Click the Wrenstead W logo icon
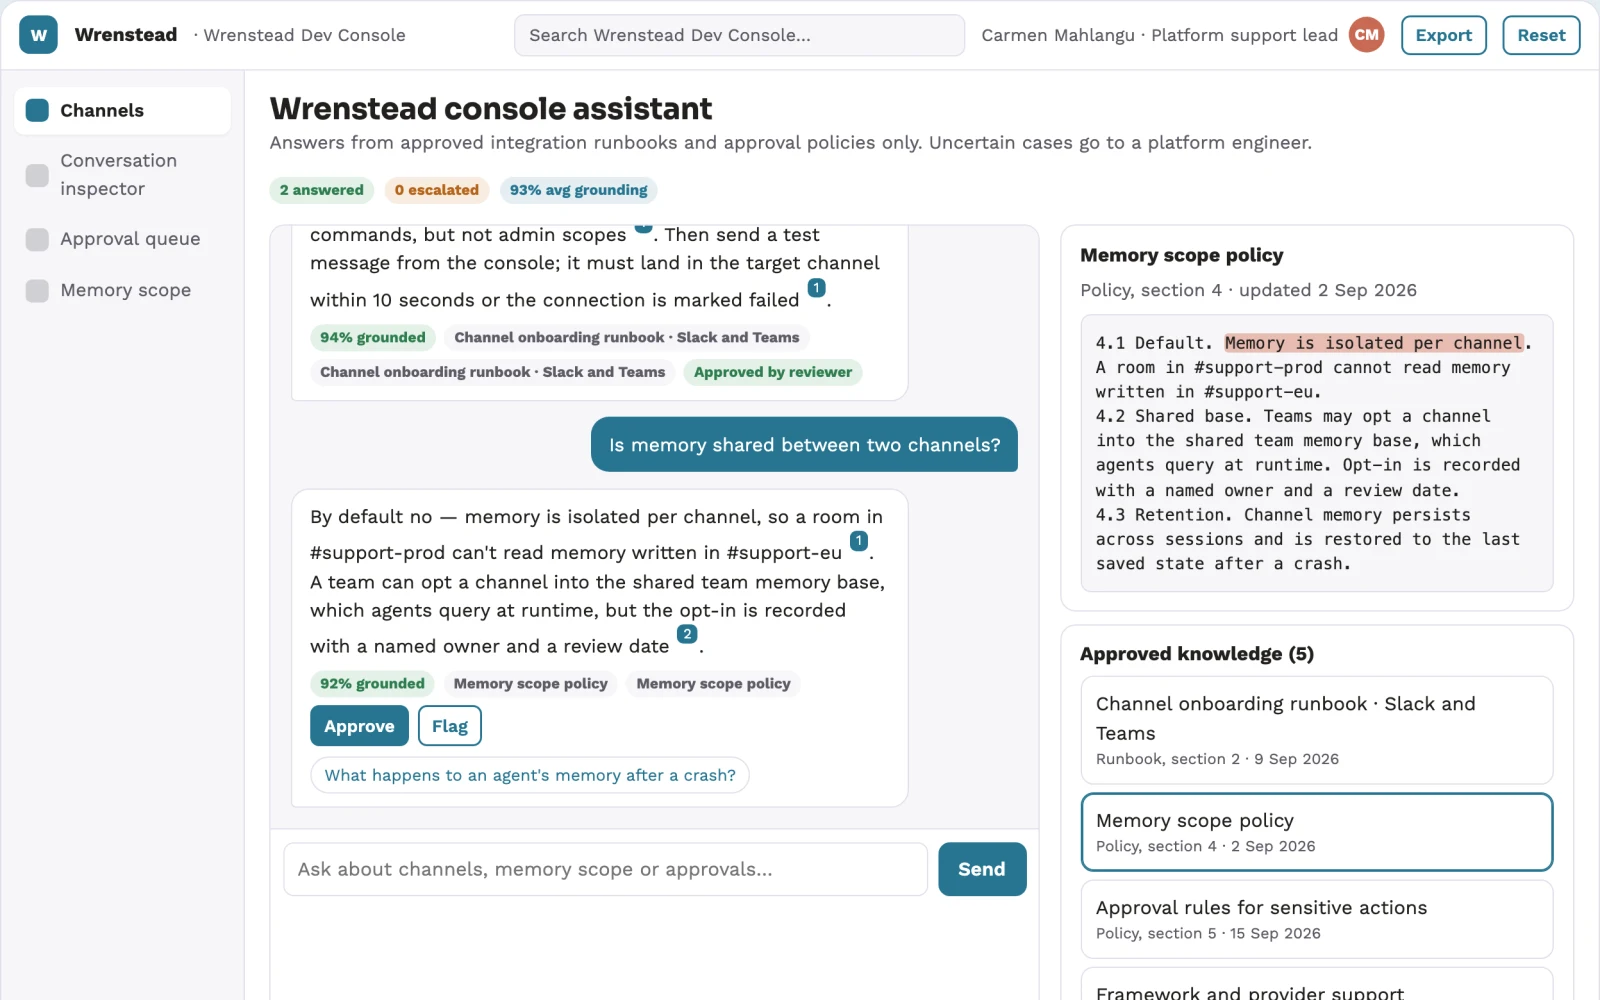The image size is (1600, 1000). pos(38,35)
